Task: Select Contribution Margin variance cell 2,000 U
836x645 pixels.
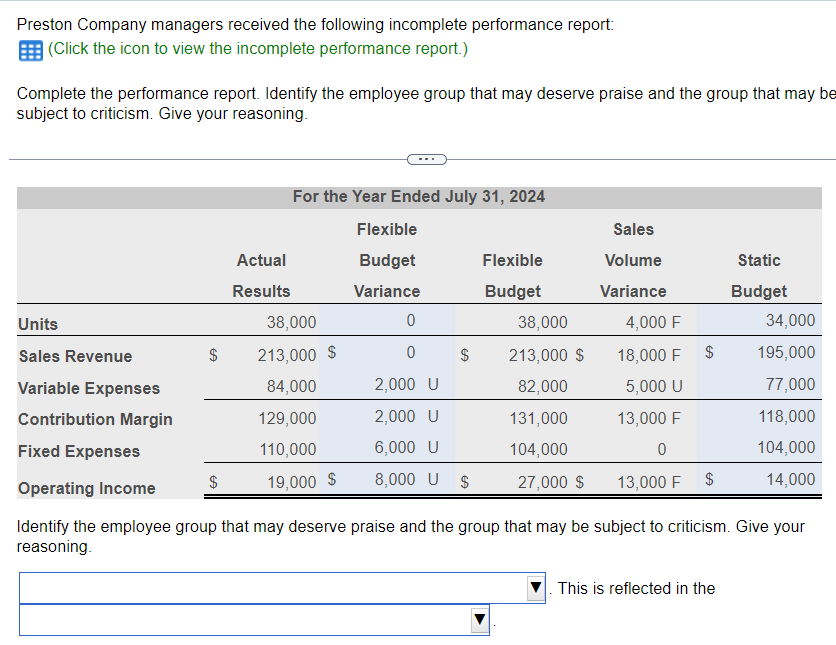Action: pos(387,416)
